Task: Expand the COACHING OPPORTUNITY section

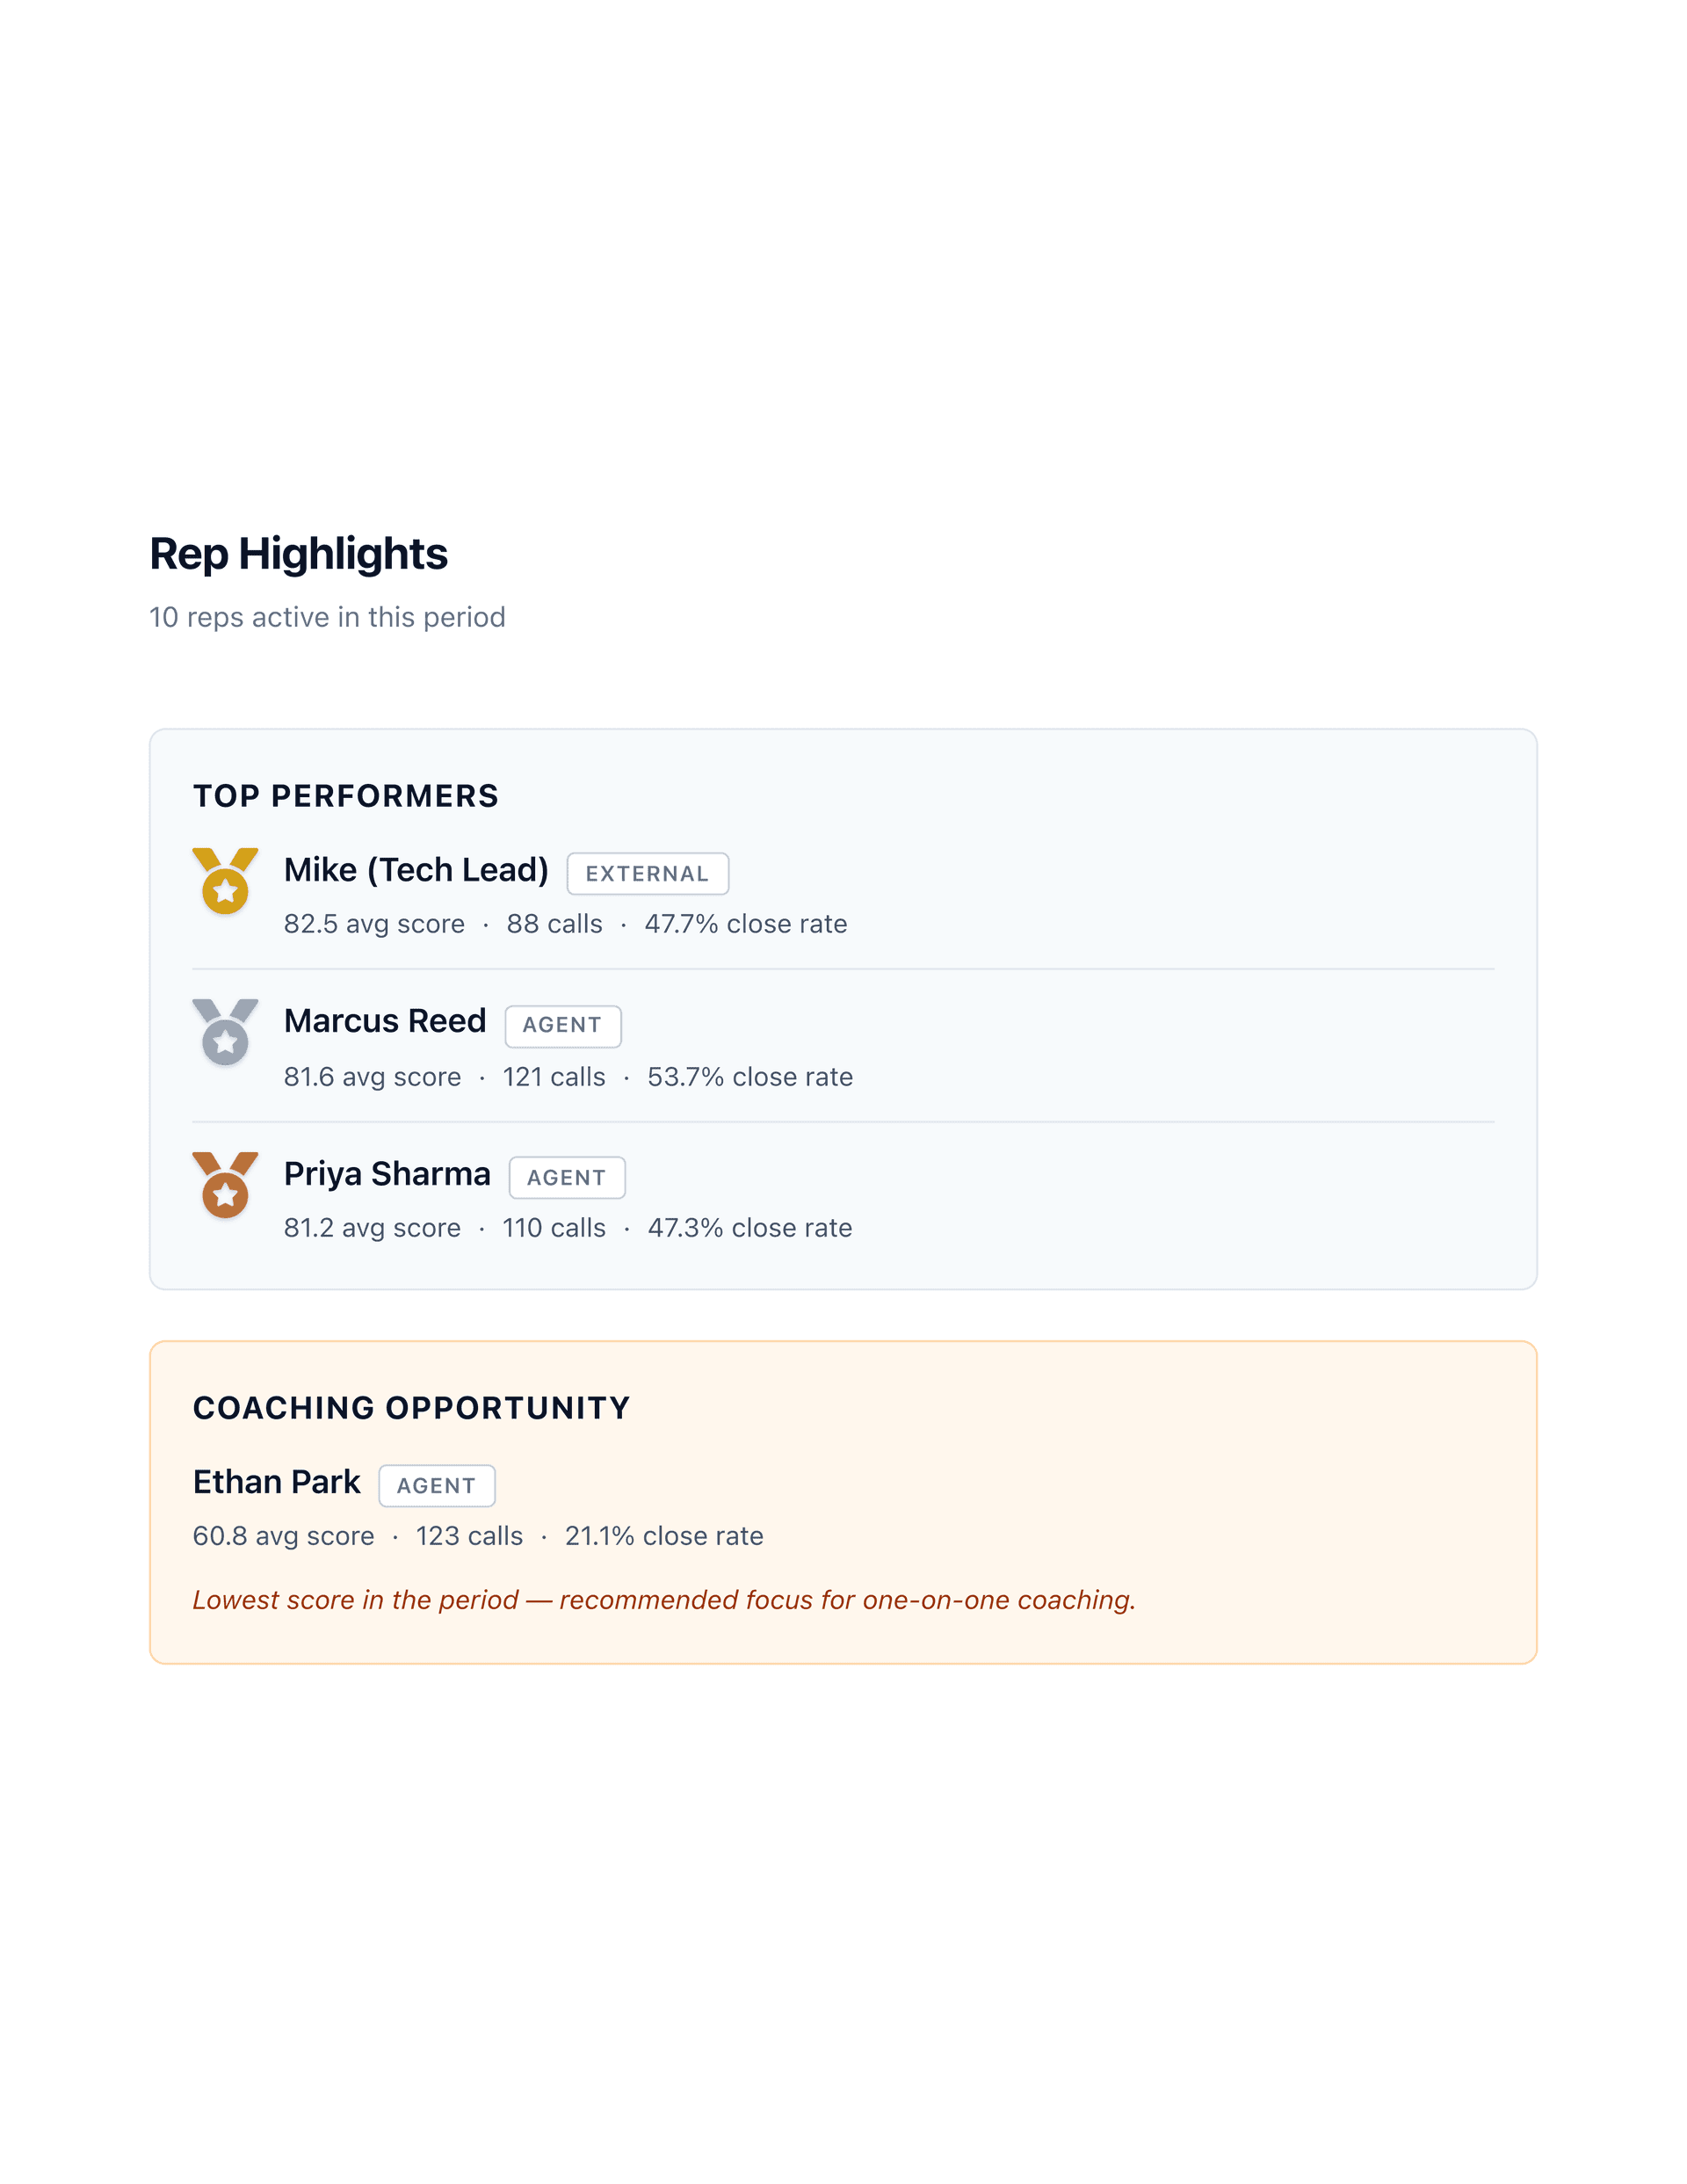Action: click(411, 1406)
